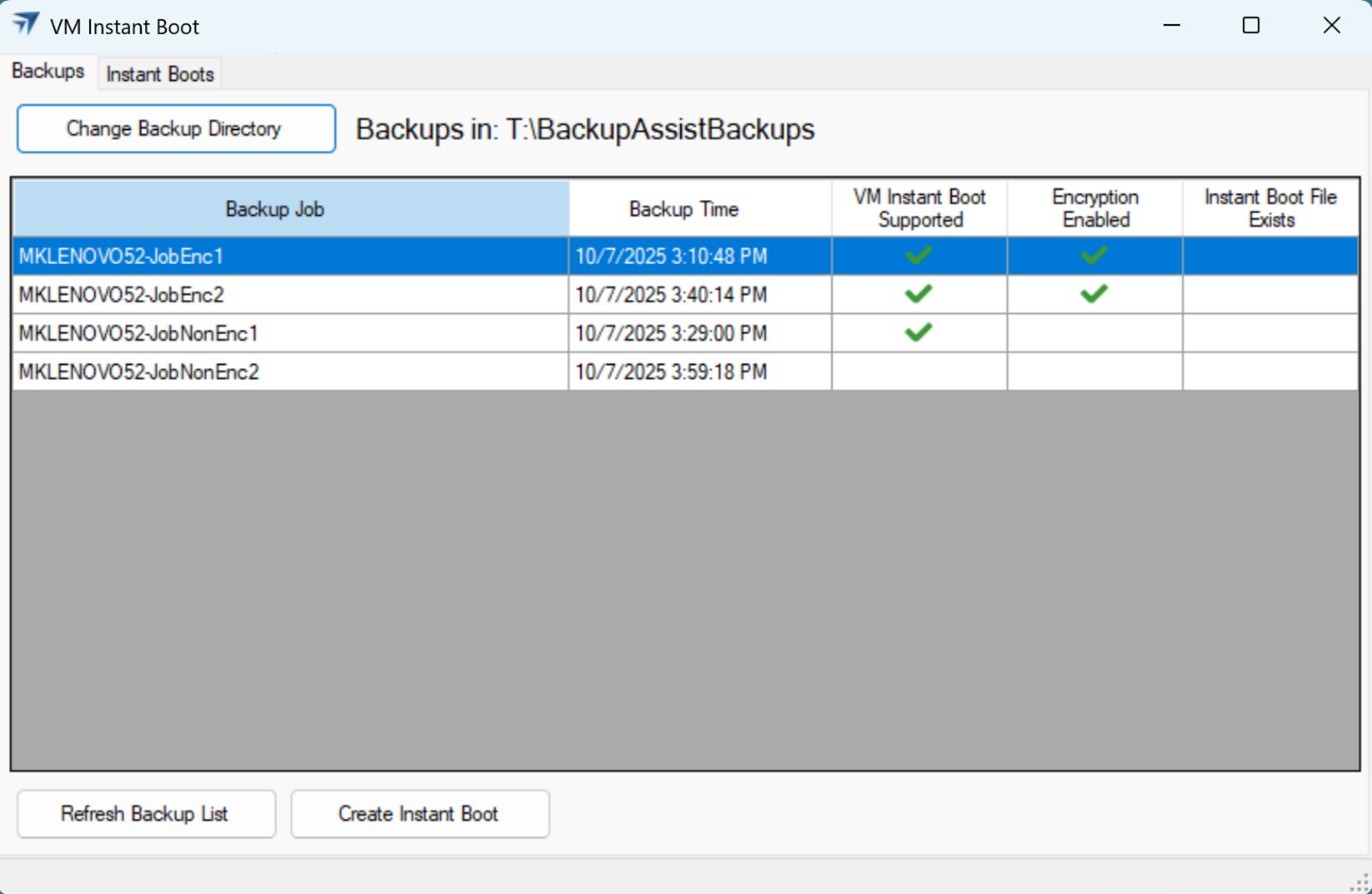Sort by Backup Time column header
1372x894 pixels.
coord(699,209)
